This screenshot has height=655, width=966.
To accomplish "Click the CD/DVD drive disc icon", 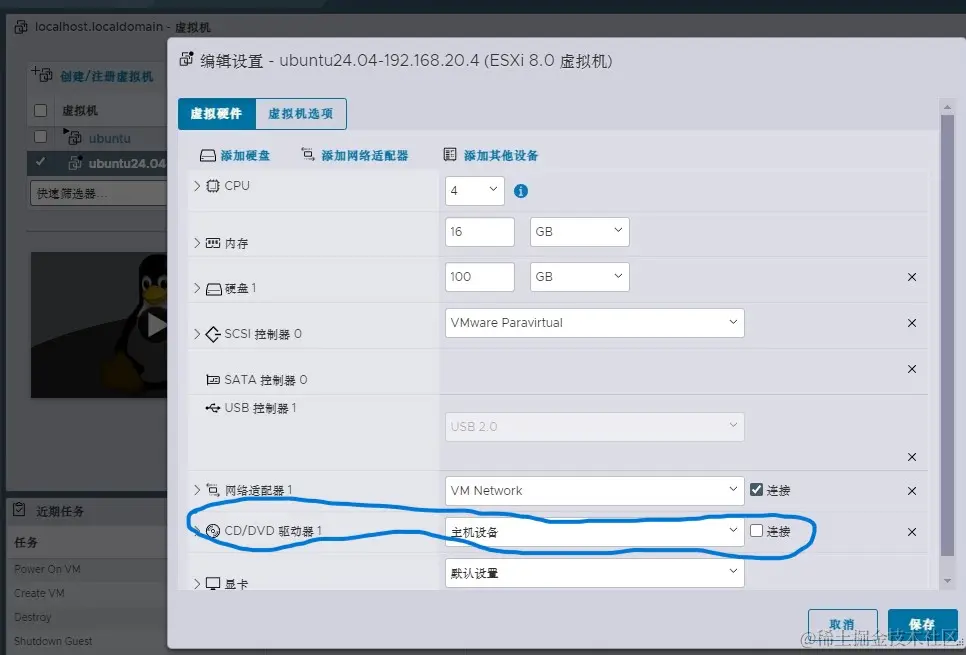I will pos(213,531).
